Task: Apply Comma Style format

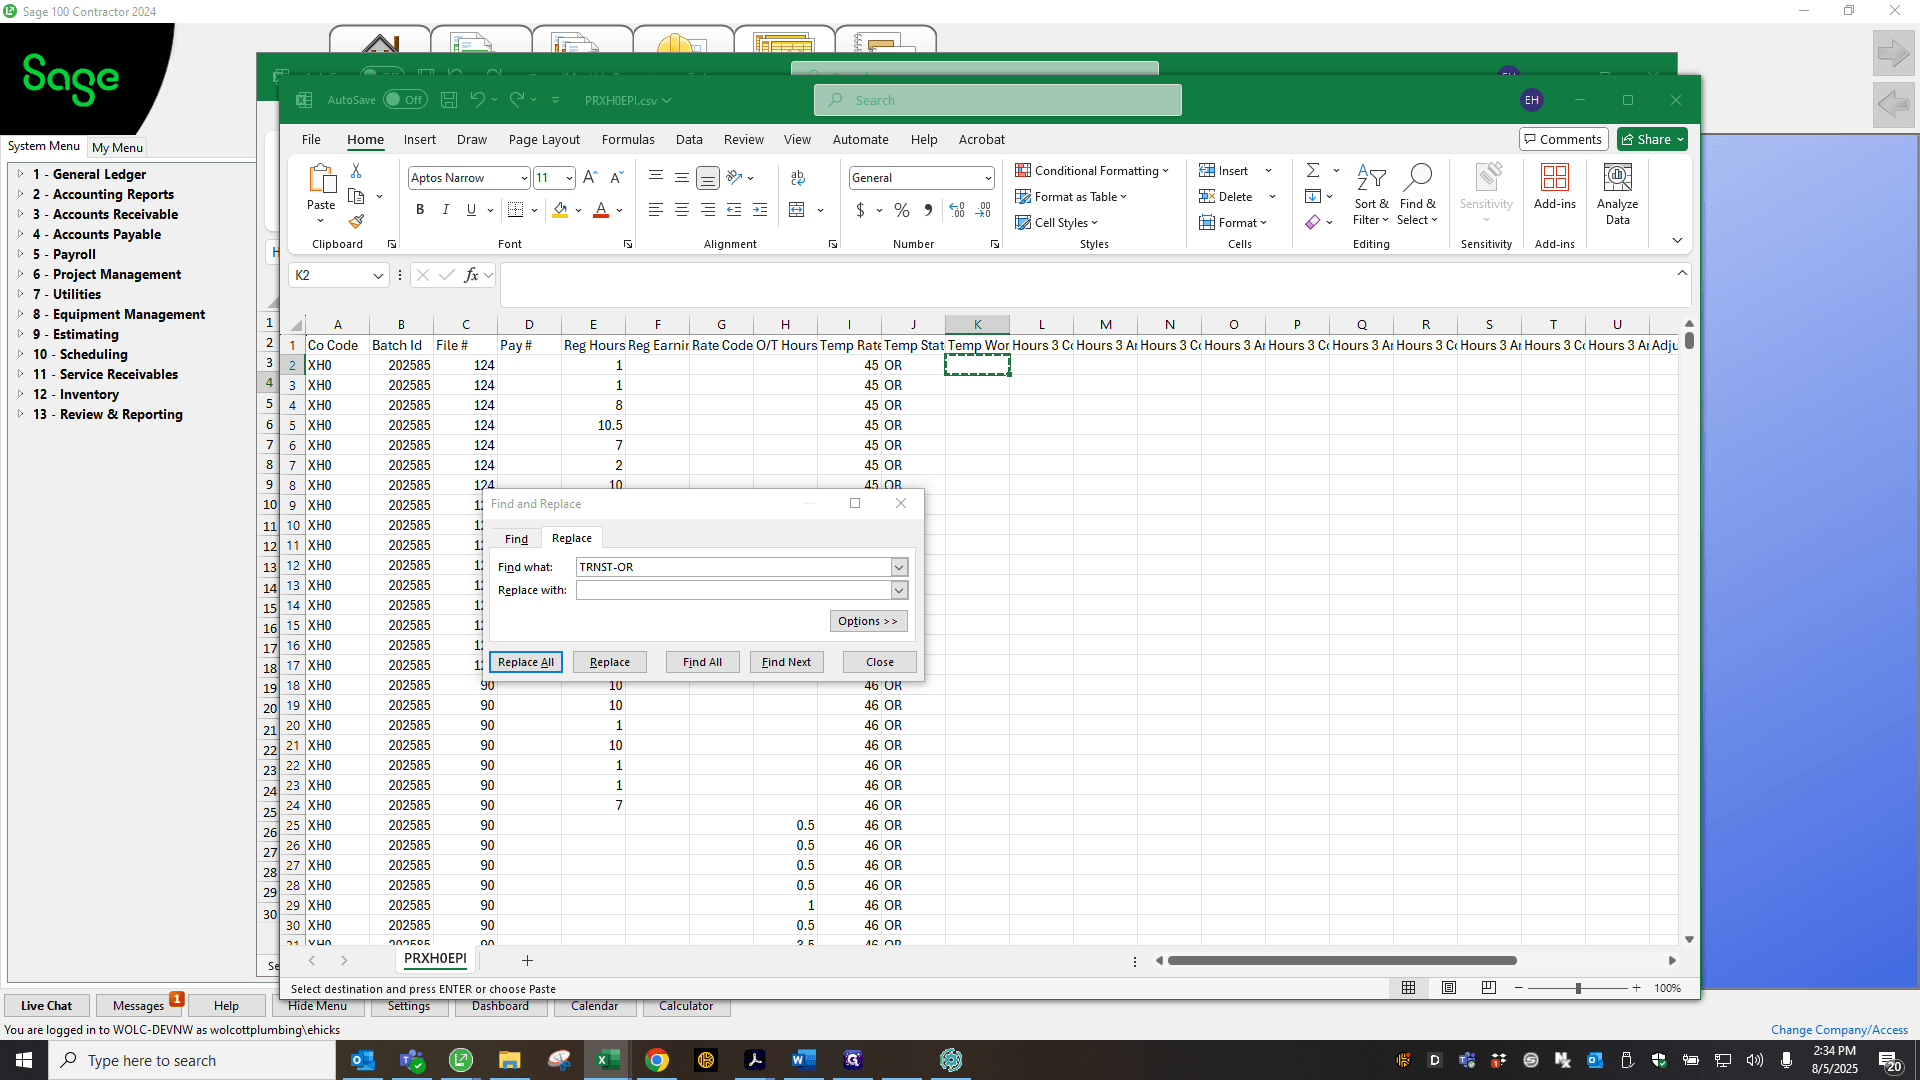Action: [x=928, y=209]
